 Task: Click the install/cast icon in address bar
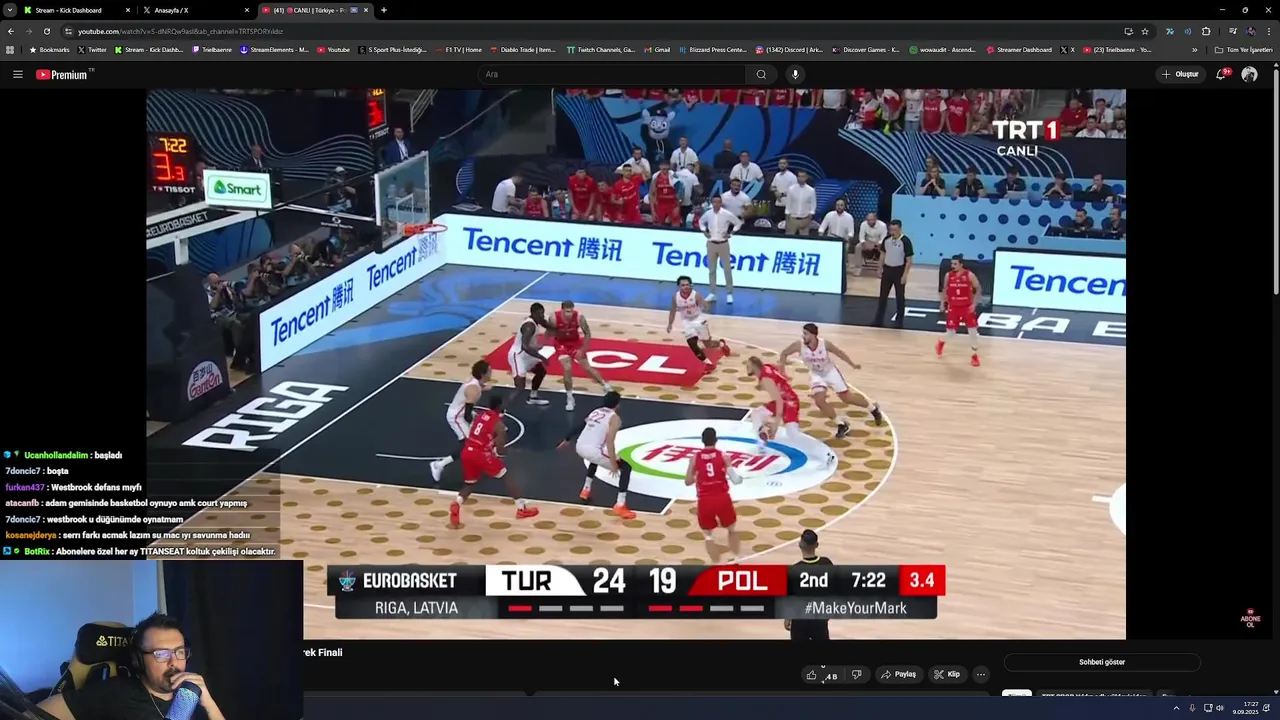(1128, 31)
